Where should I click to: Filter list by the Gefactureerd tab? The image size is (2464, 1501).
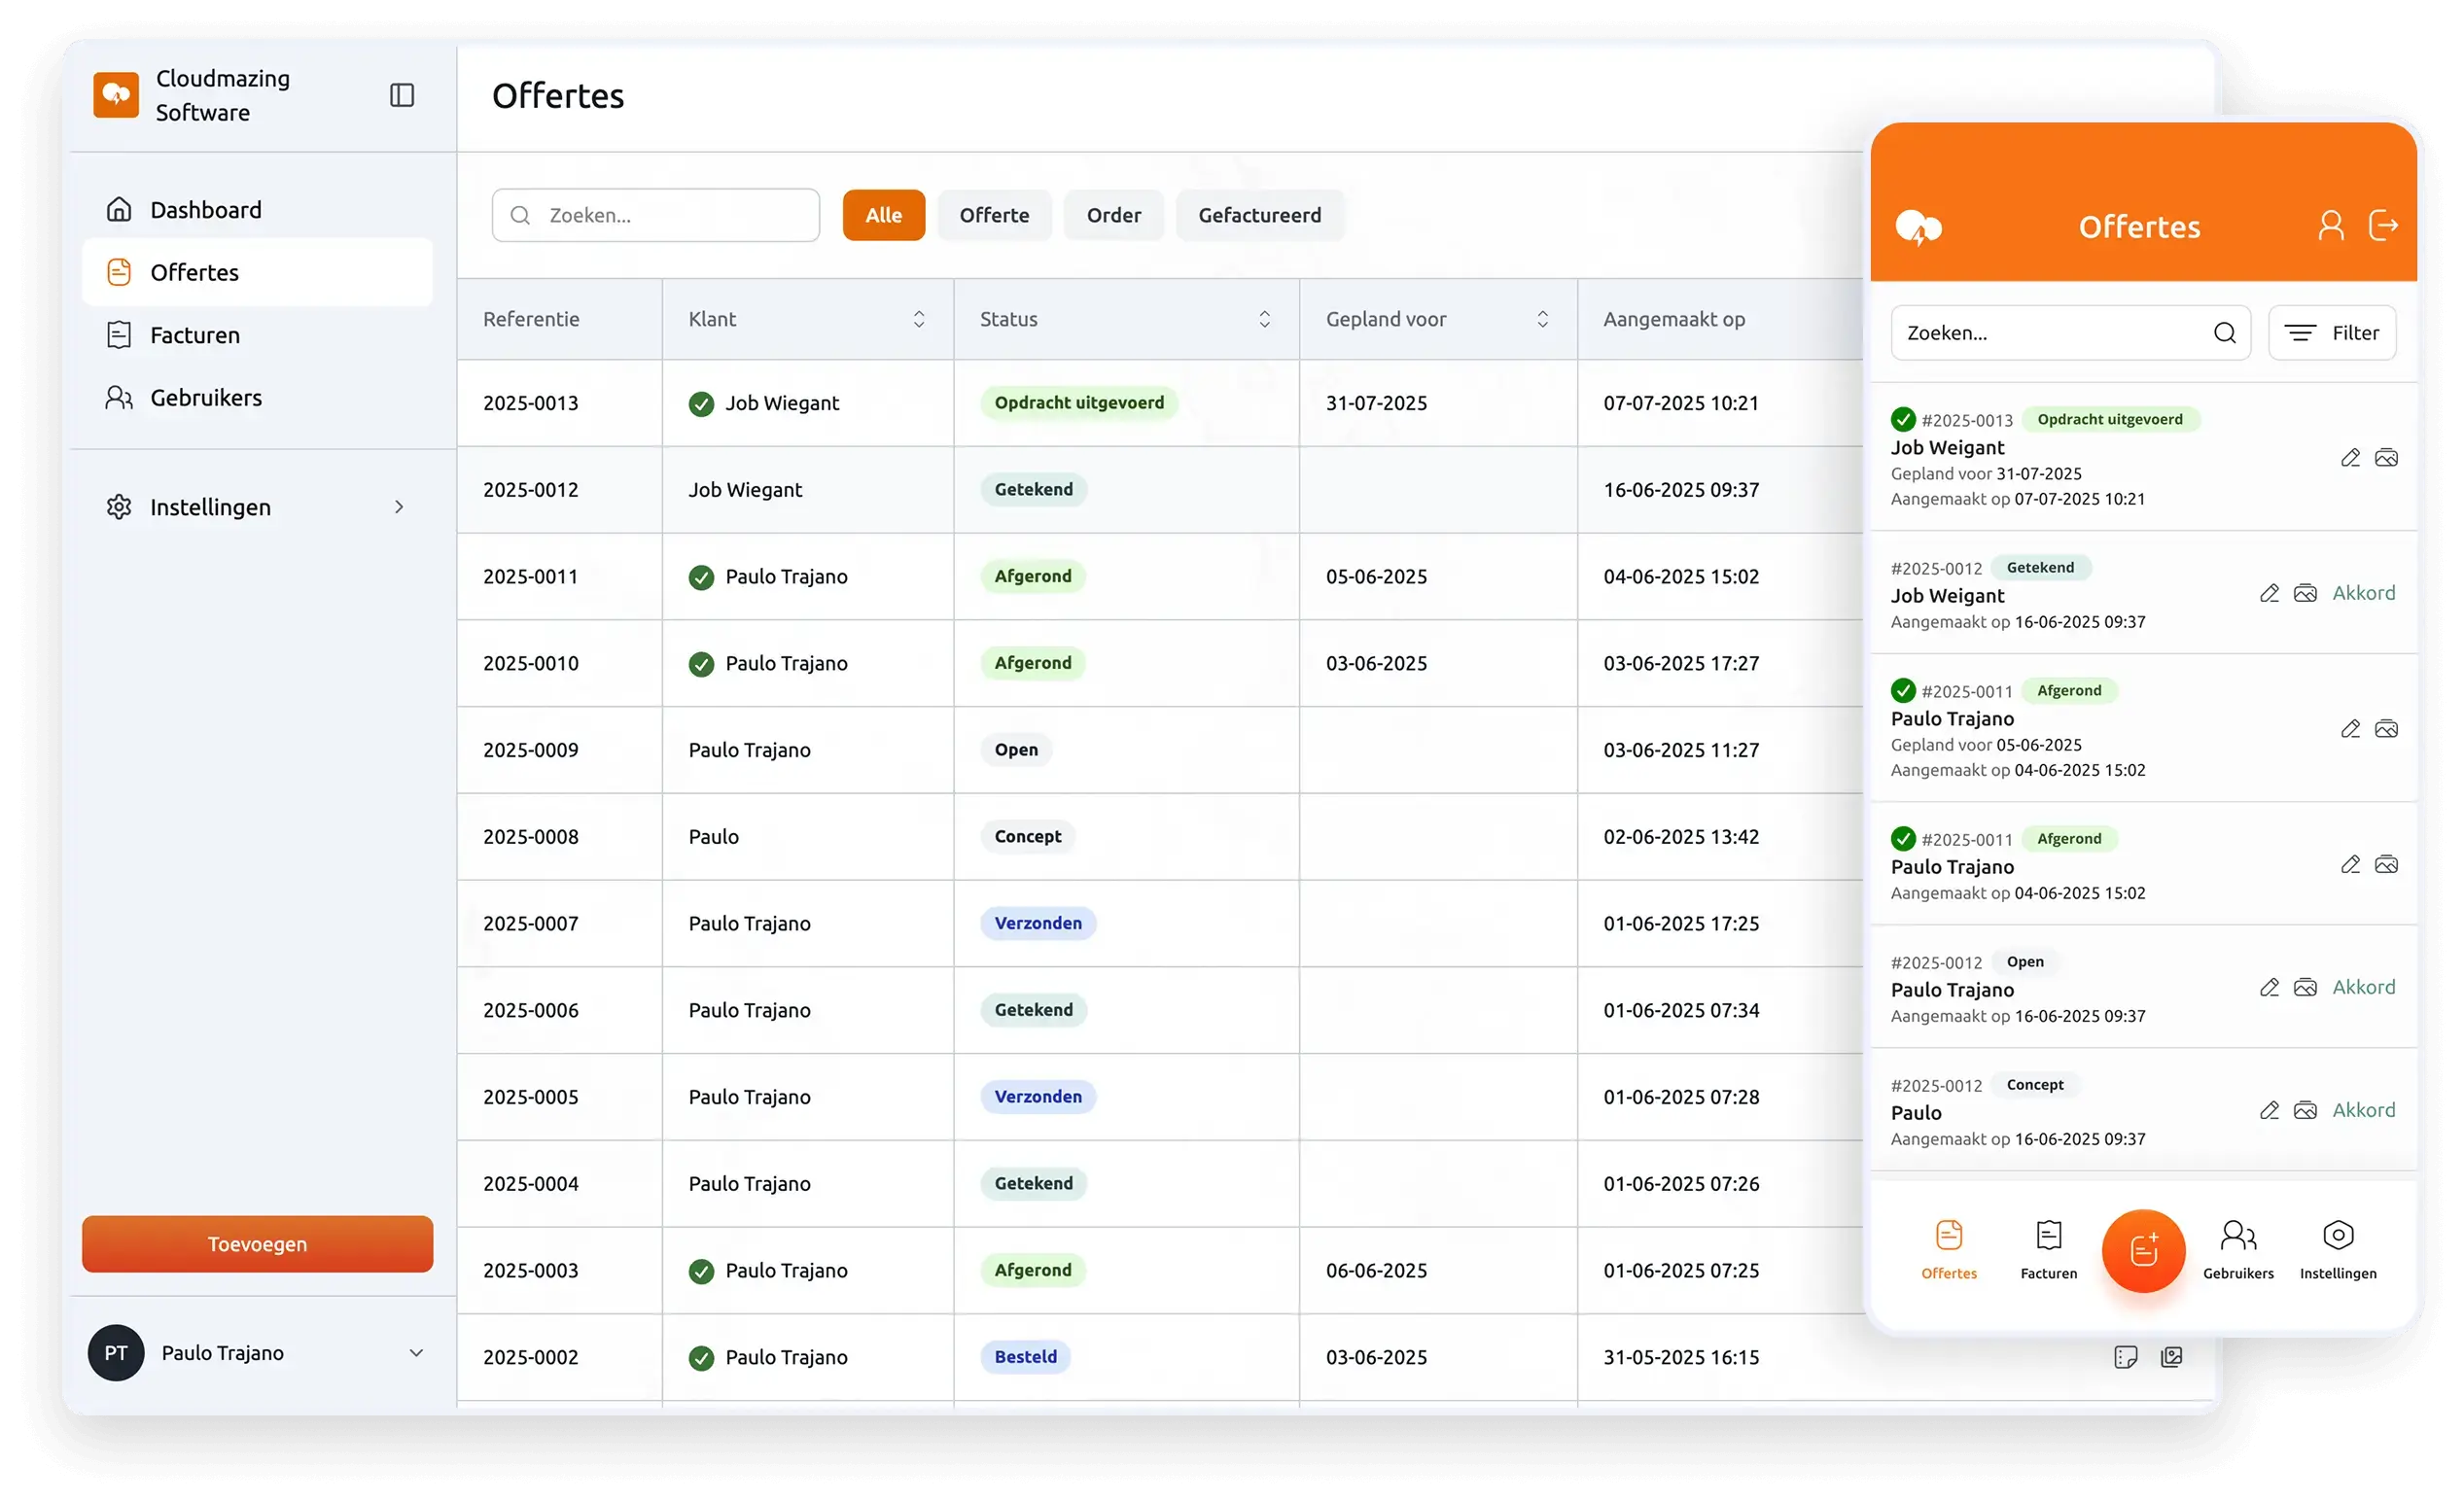[x=1259, y=215]
